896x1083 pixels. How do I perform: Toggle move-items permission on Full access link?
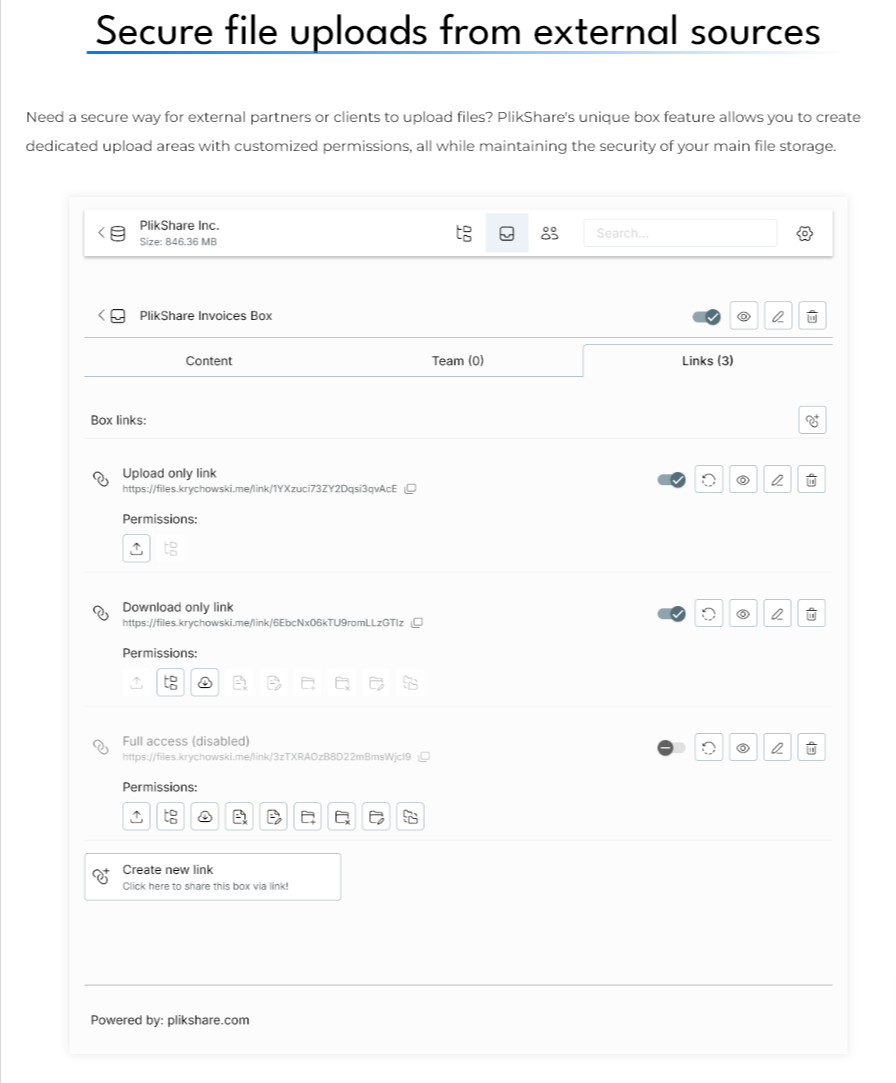click(410, 816)
